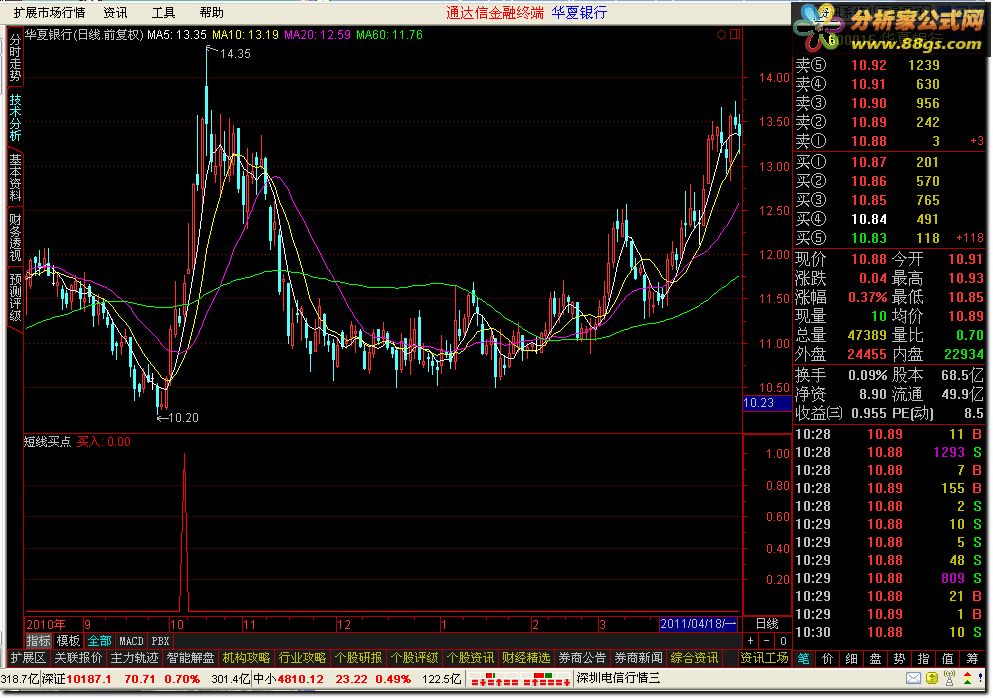The width and height of the screenshot is (993, 698).
Task: Open 个股研报 info tab
Action: click(358, 658)
